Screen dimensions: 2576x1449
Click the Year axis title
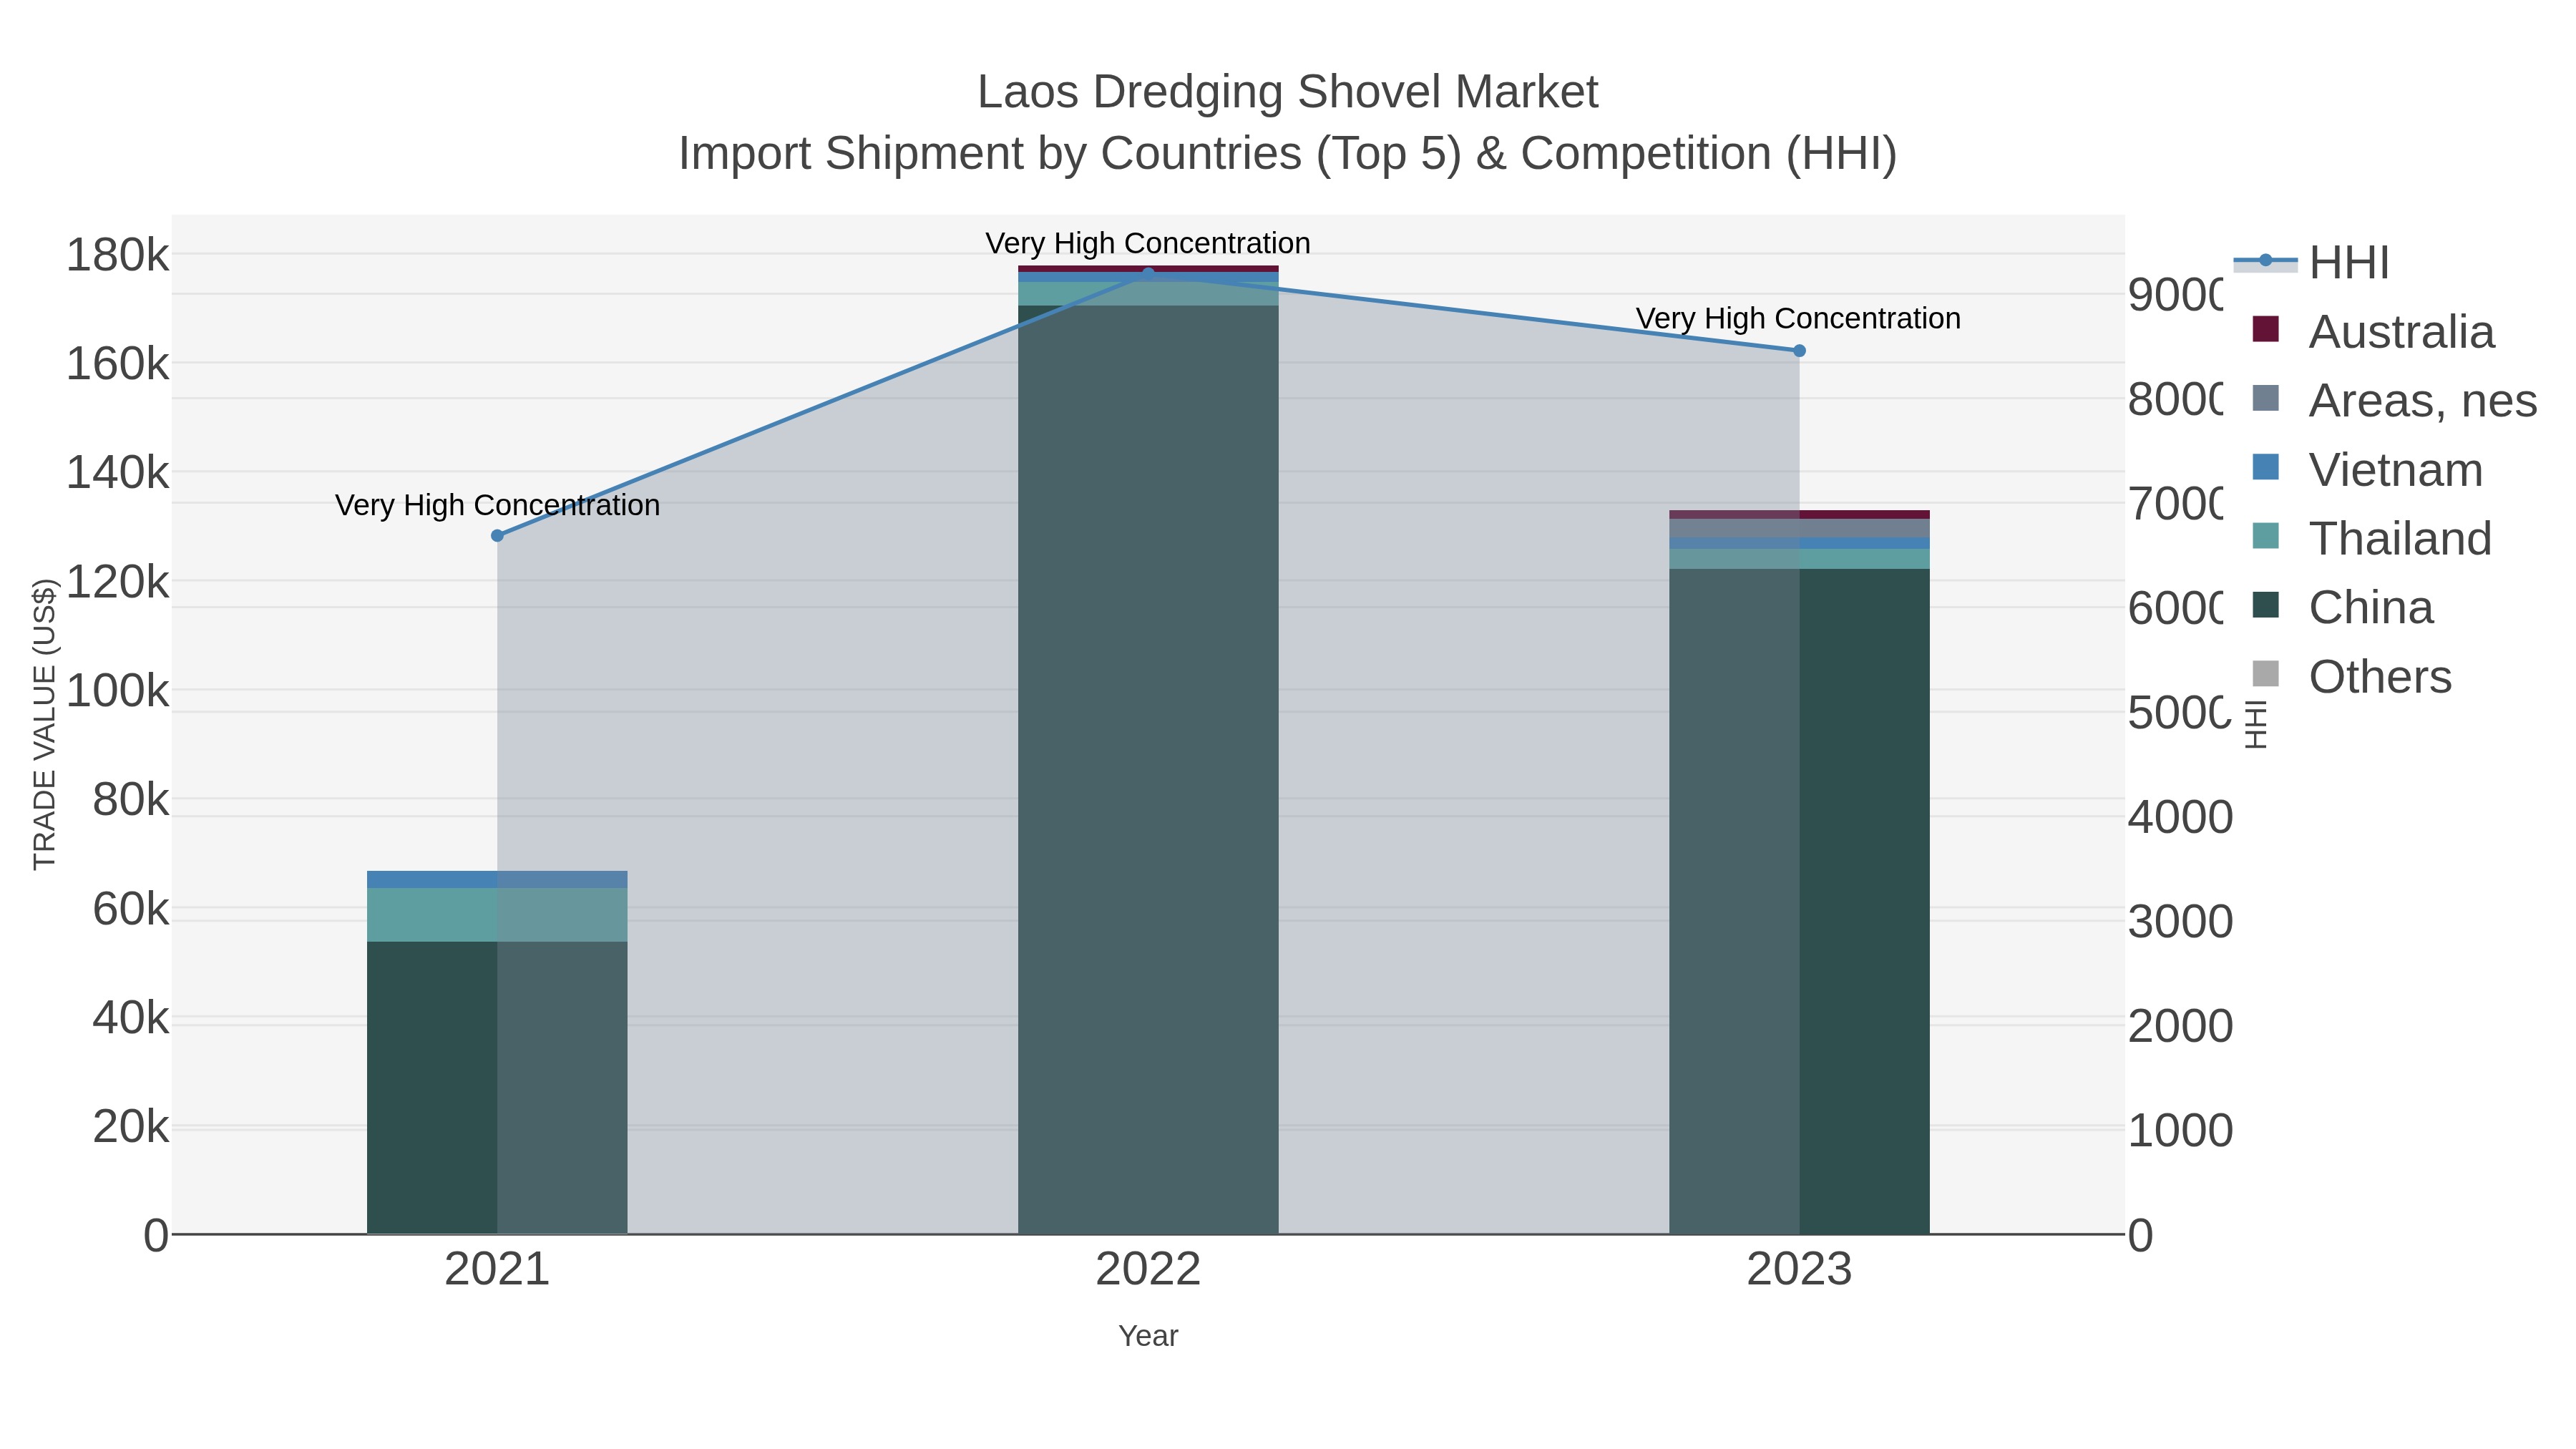[x=1148, y=1336]
